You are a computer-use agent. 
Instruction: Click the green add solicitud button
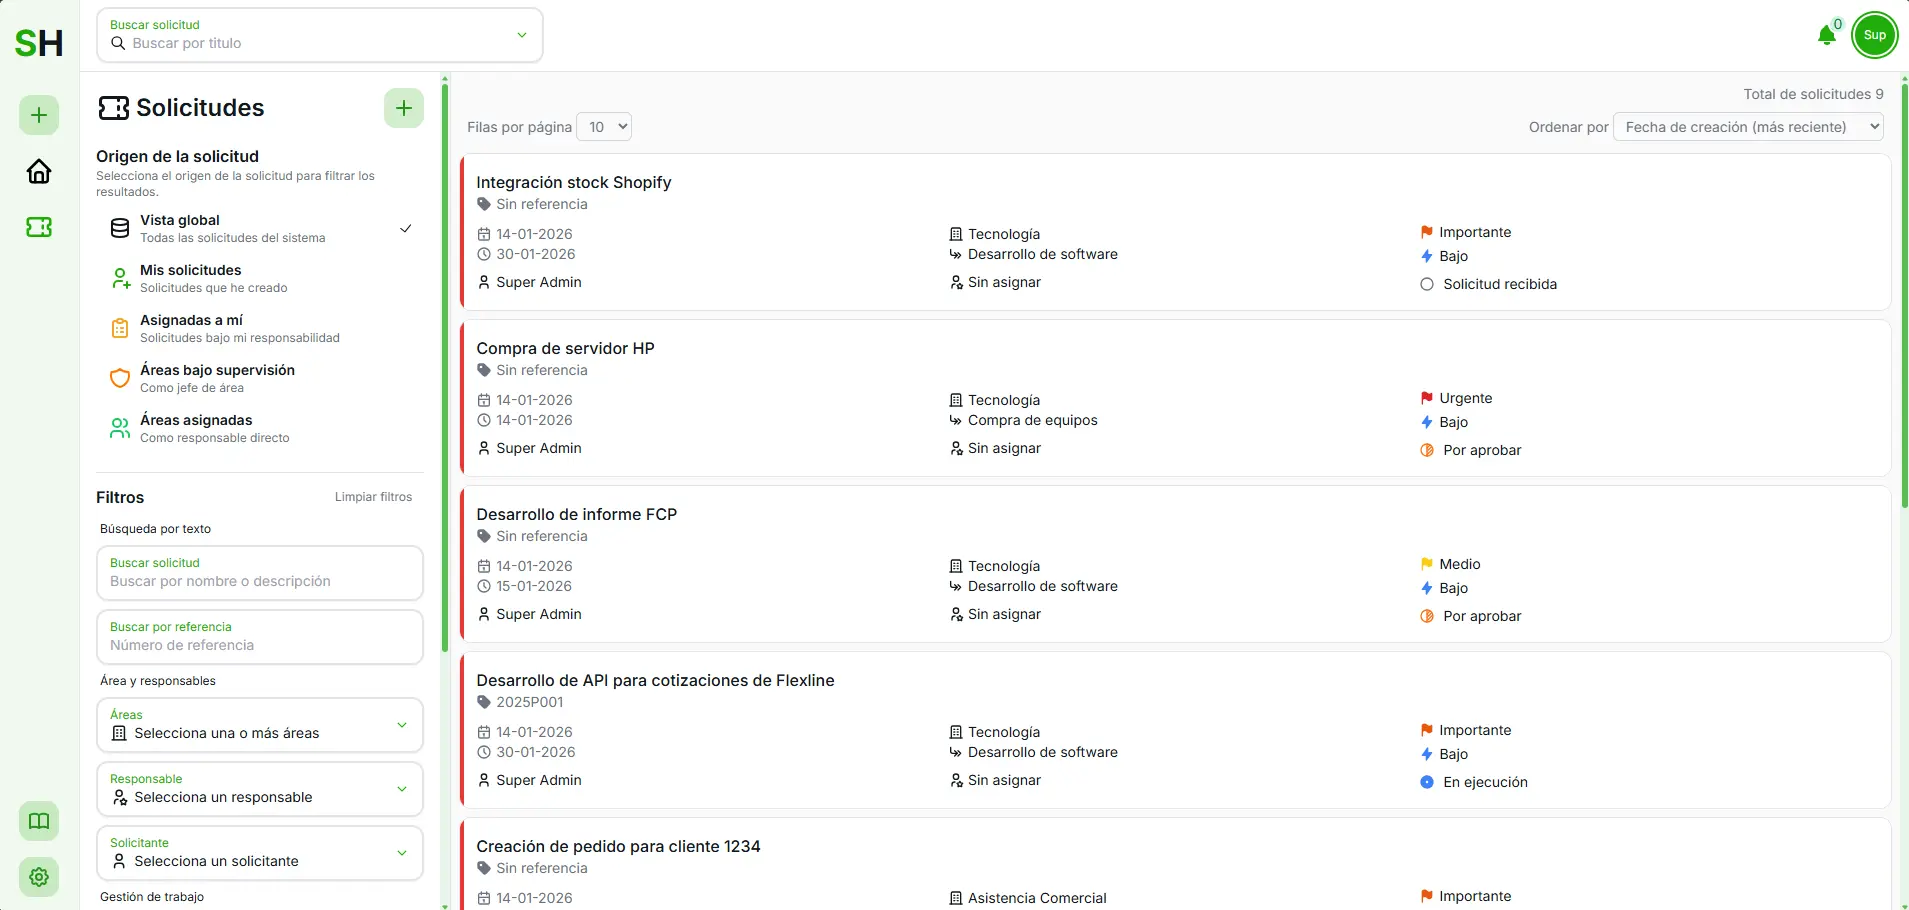[x=404, y=108]
